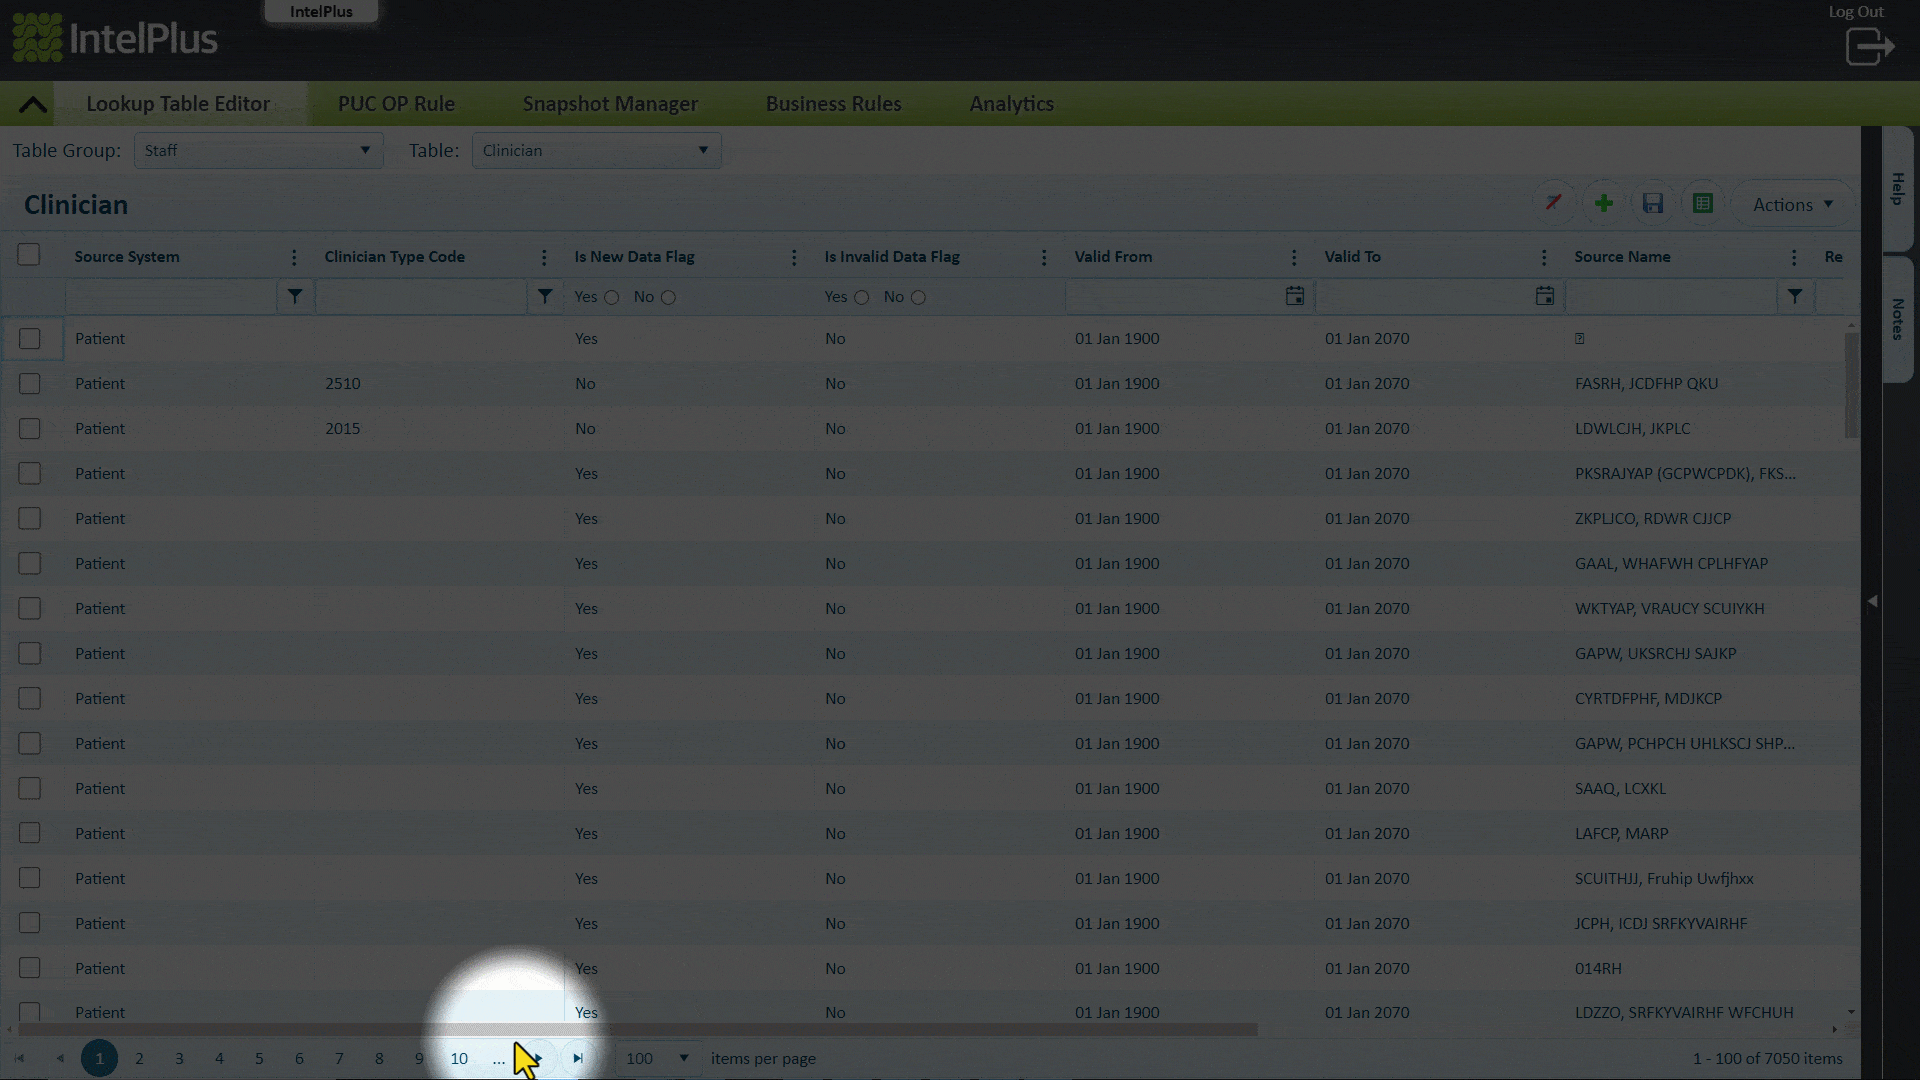Clear all filters with the crossed-filter icon
Screen dimensions: 1920x1080
(x=1553, y=204)
